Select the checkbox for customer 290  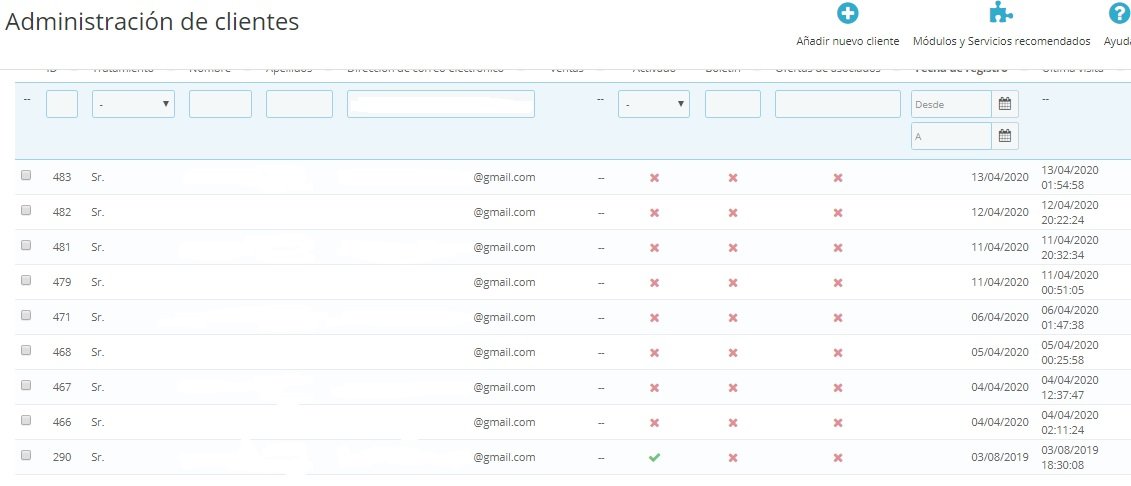(x=26, y=454)
